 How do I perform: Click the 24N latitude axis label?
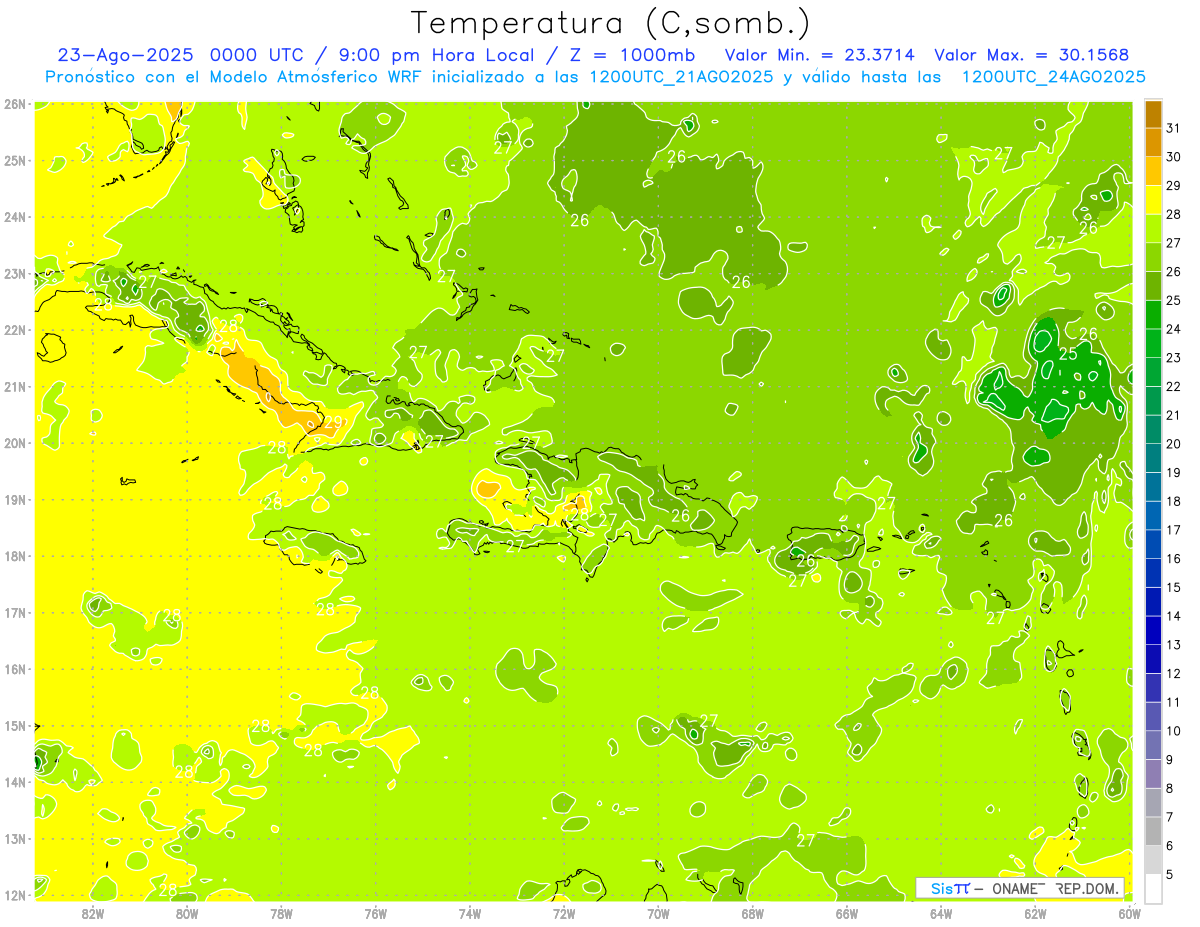click(14, 217)
